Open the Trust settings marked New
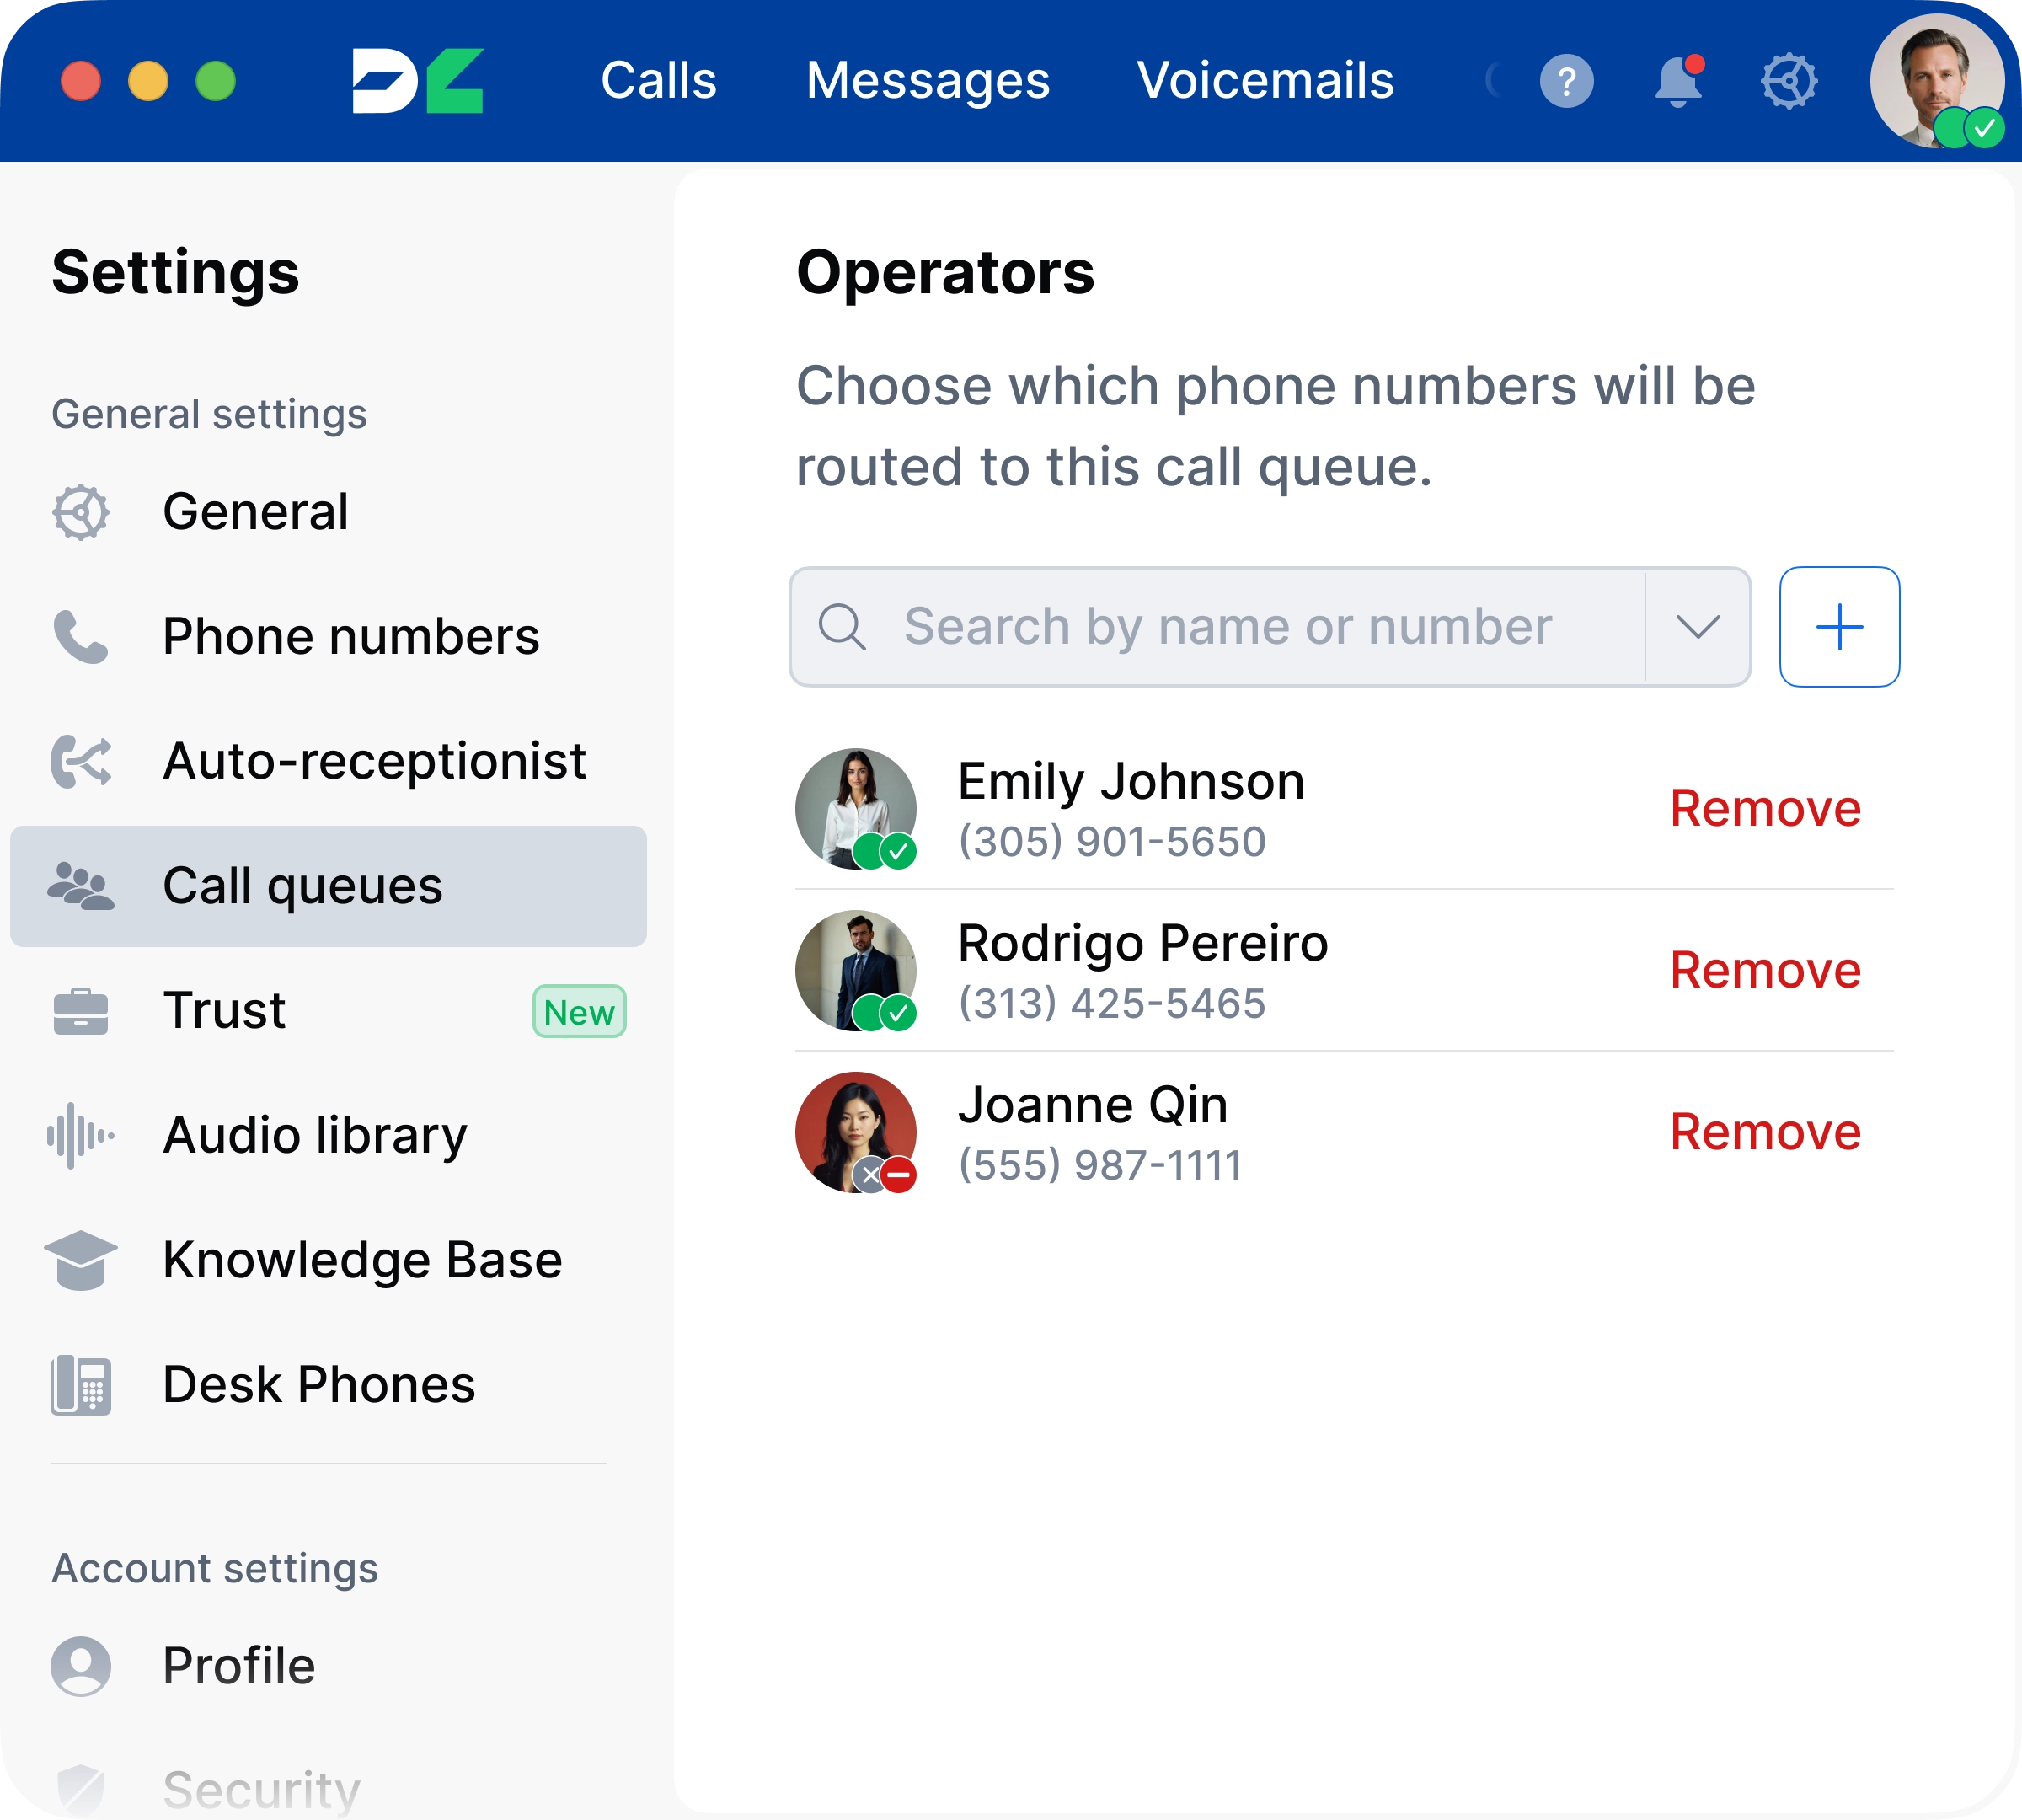 [x=223, y=1011]
